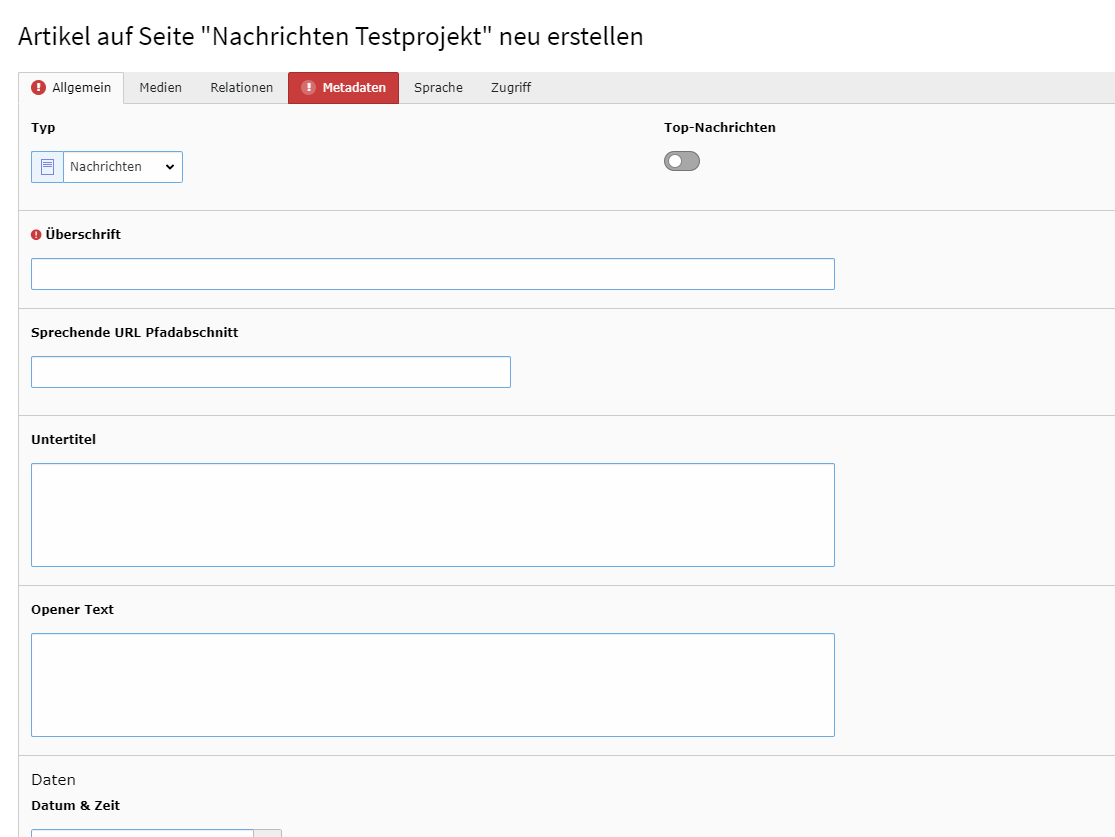
Task: Click the news record type icon
Action: pos(47,167)
